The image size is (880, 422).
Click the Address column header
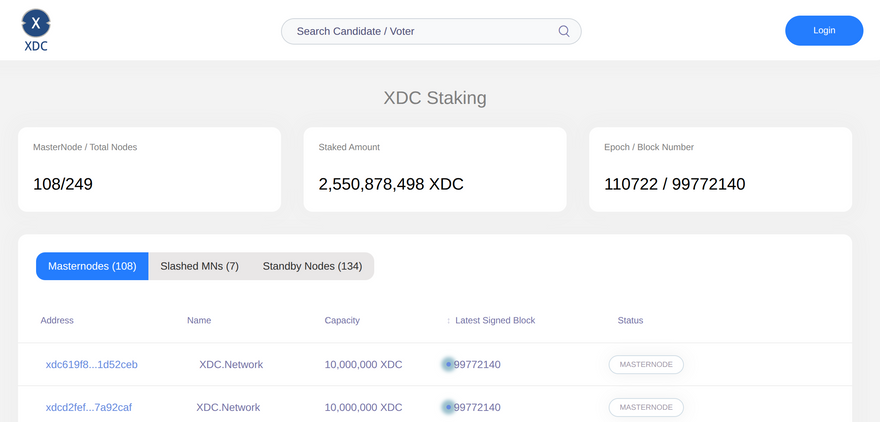coord(57,321)
